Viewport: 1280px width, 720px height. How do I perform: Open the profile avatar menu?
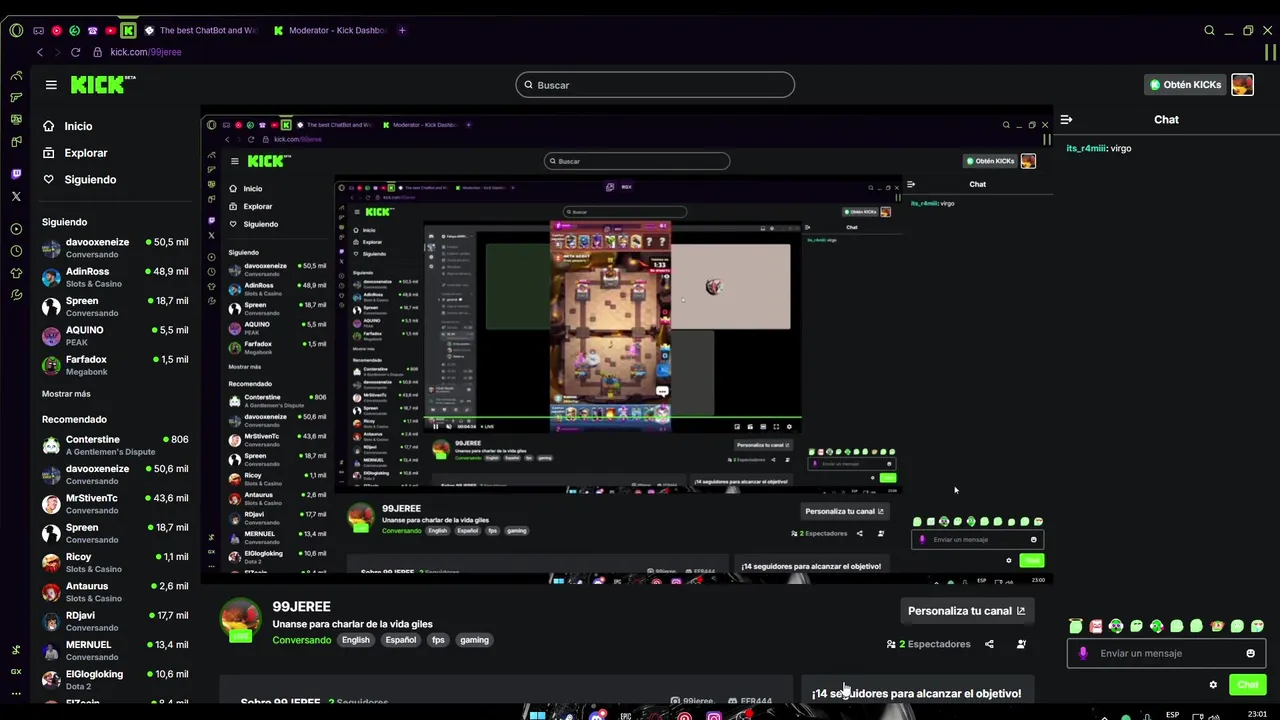click(x=1242, y=85)
